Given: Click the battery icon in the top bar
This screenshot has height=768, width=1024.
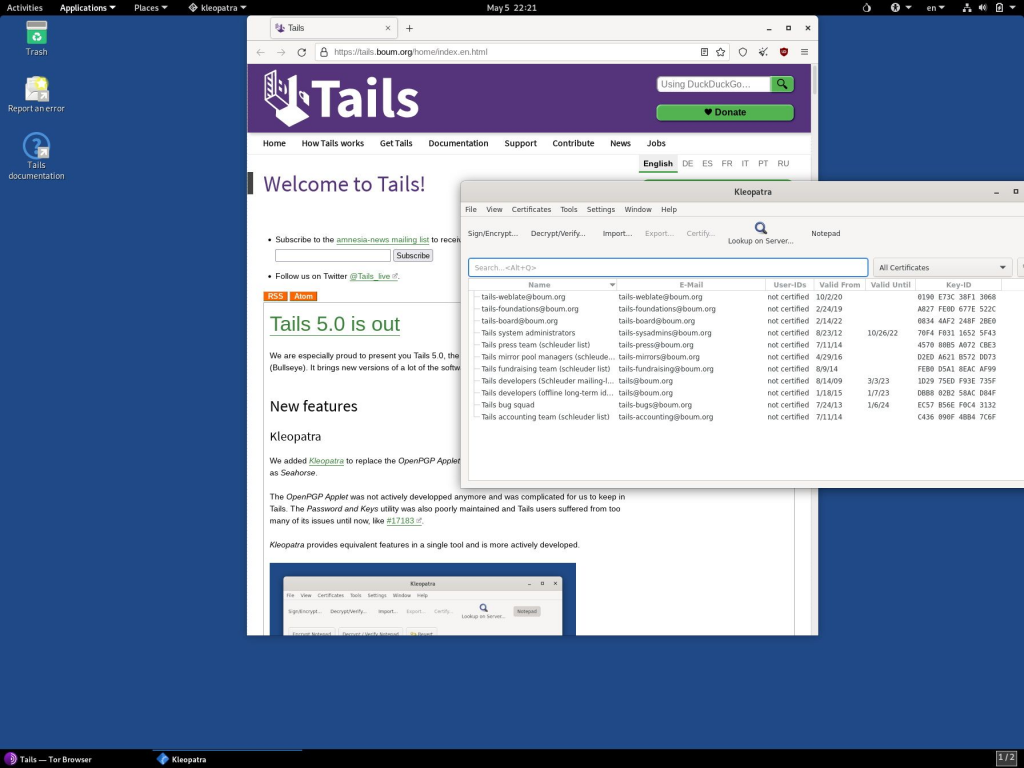Looking at the screenshot, I should [999, 8].
